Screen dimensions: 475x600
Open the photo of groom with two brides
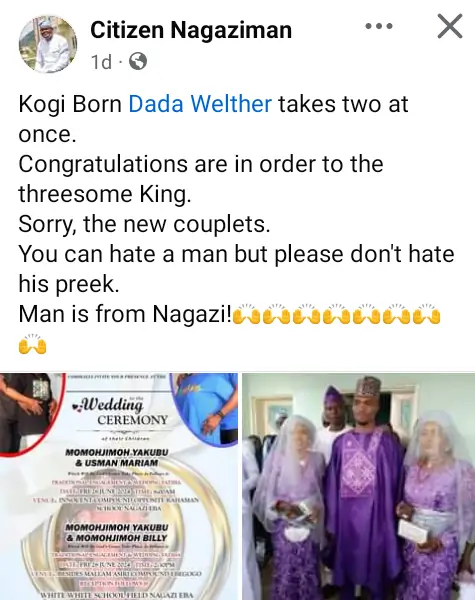(359, 486)
